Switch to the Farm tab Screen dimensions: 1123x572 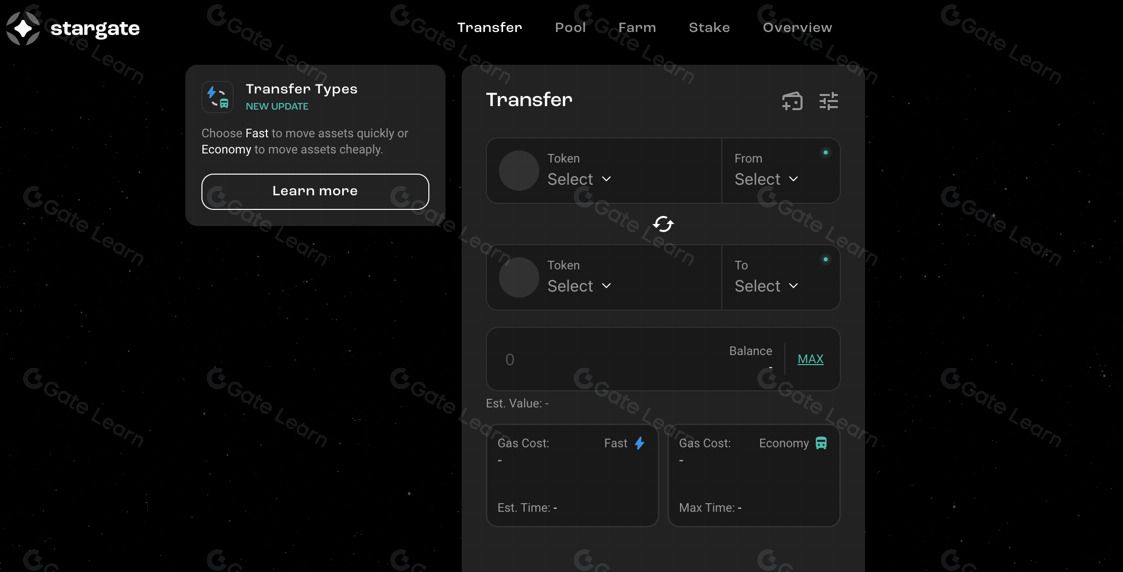coord(637,27)
